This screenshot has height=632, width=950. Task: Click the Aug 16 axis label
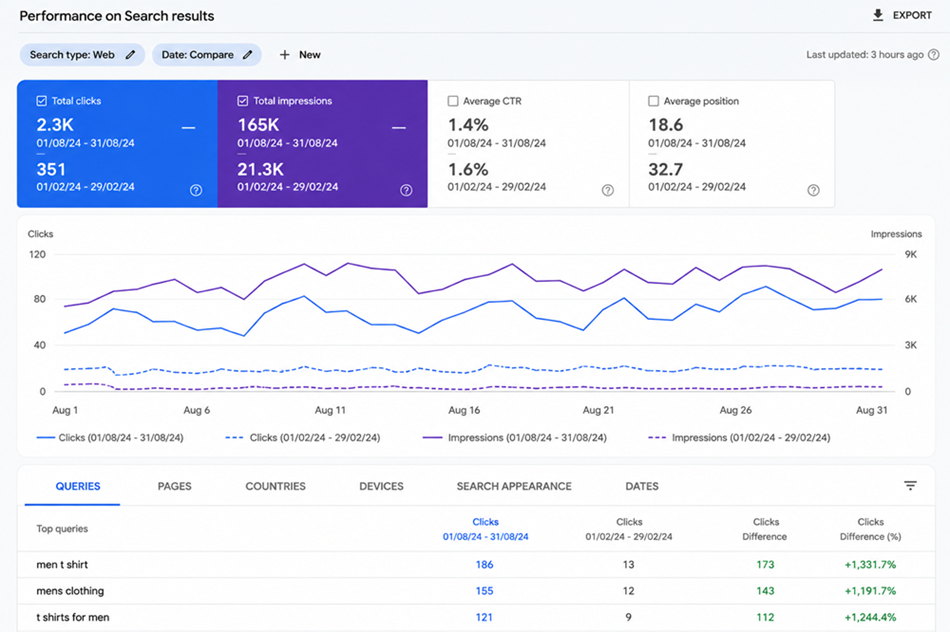(x=464, y=410)
